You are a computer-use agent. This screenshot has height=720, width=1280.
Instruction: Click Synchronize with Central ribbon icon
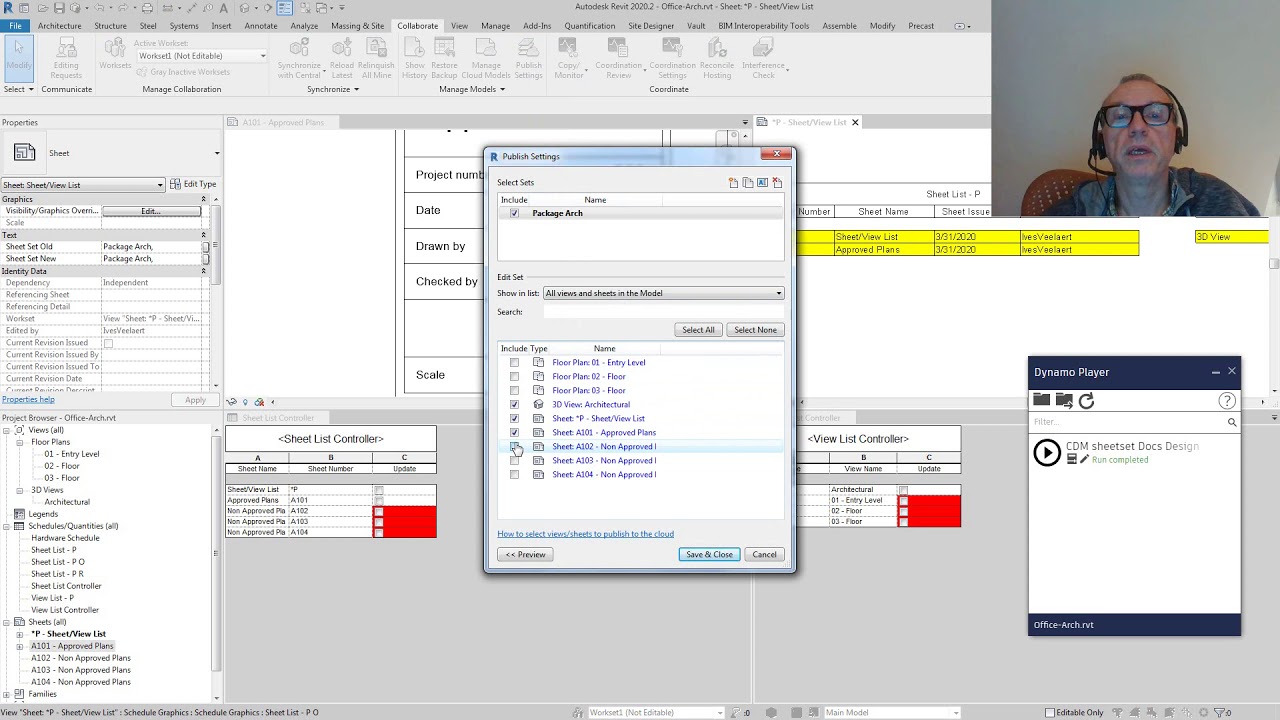click(299, 60)
